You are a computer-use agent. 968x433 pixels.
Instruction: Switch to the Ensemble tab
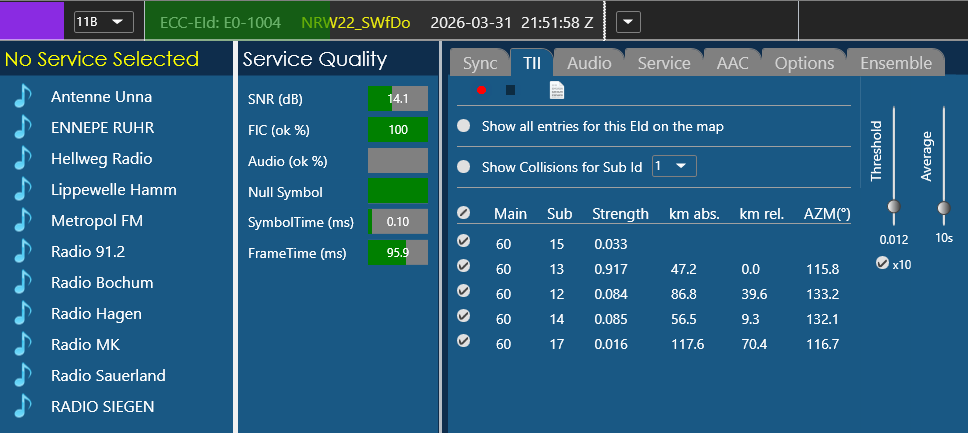coord(896,63)
